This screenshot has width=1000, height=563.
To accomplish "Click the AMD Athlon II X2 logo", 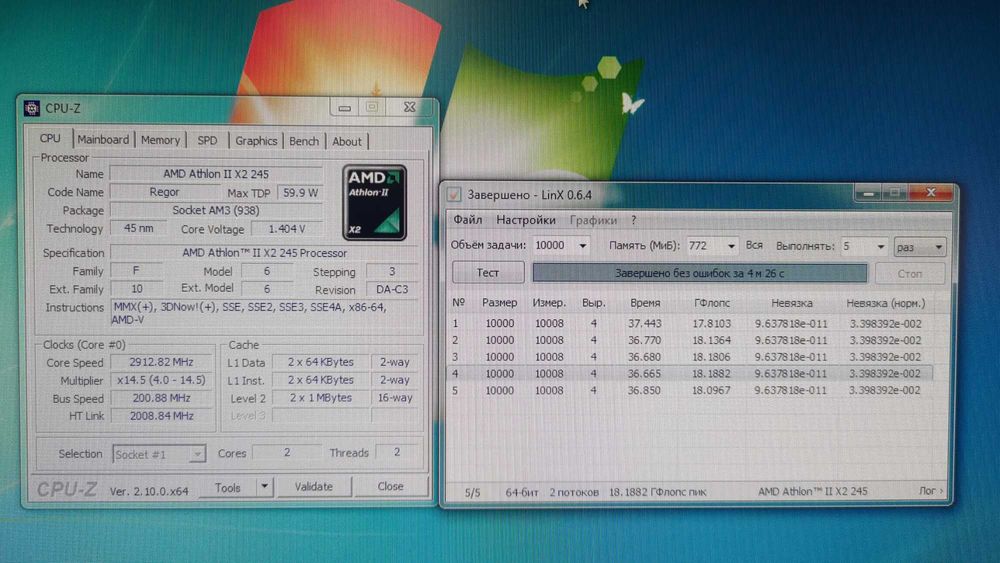I will click(374, 203).
